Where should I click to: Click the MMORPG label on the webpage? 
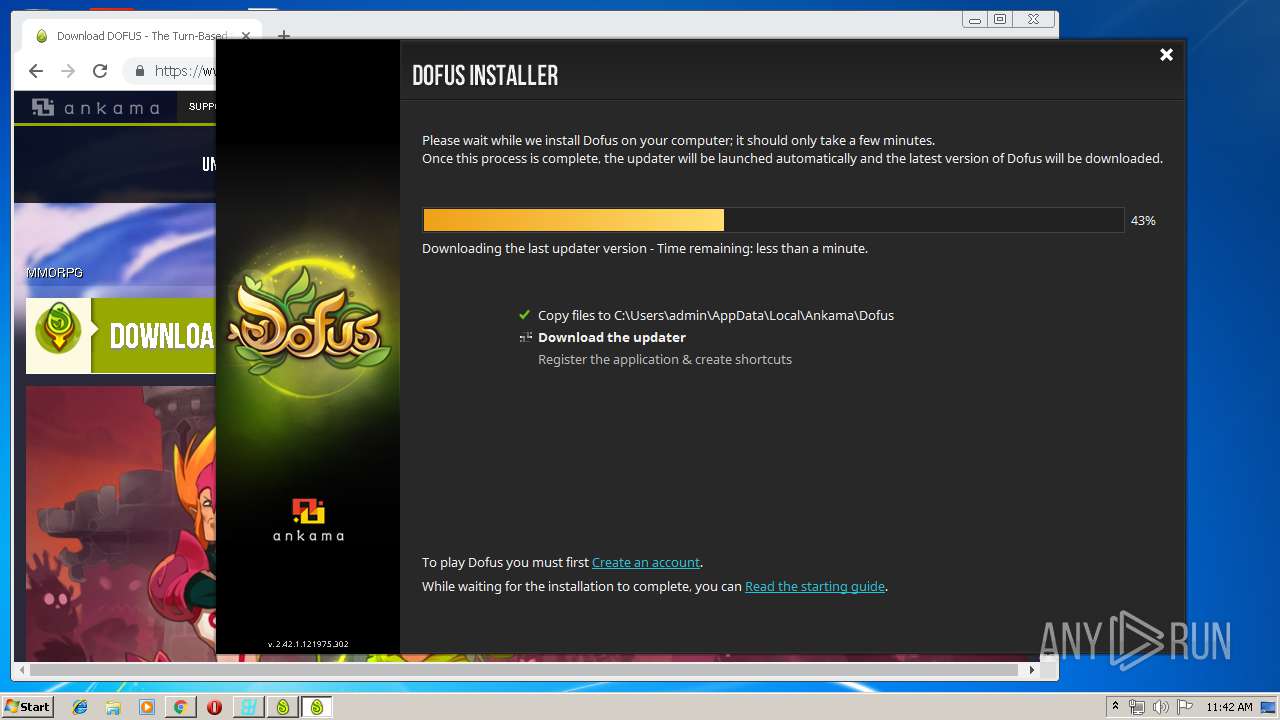point(55,272)
